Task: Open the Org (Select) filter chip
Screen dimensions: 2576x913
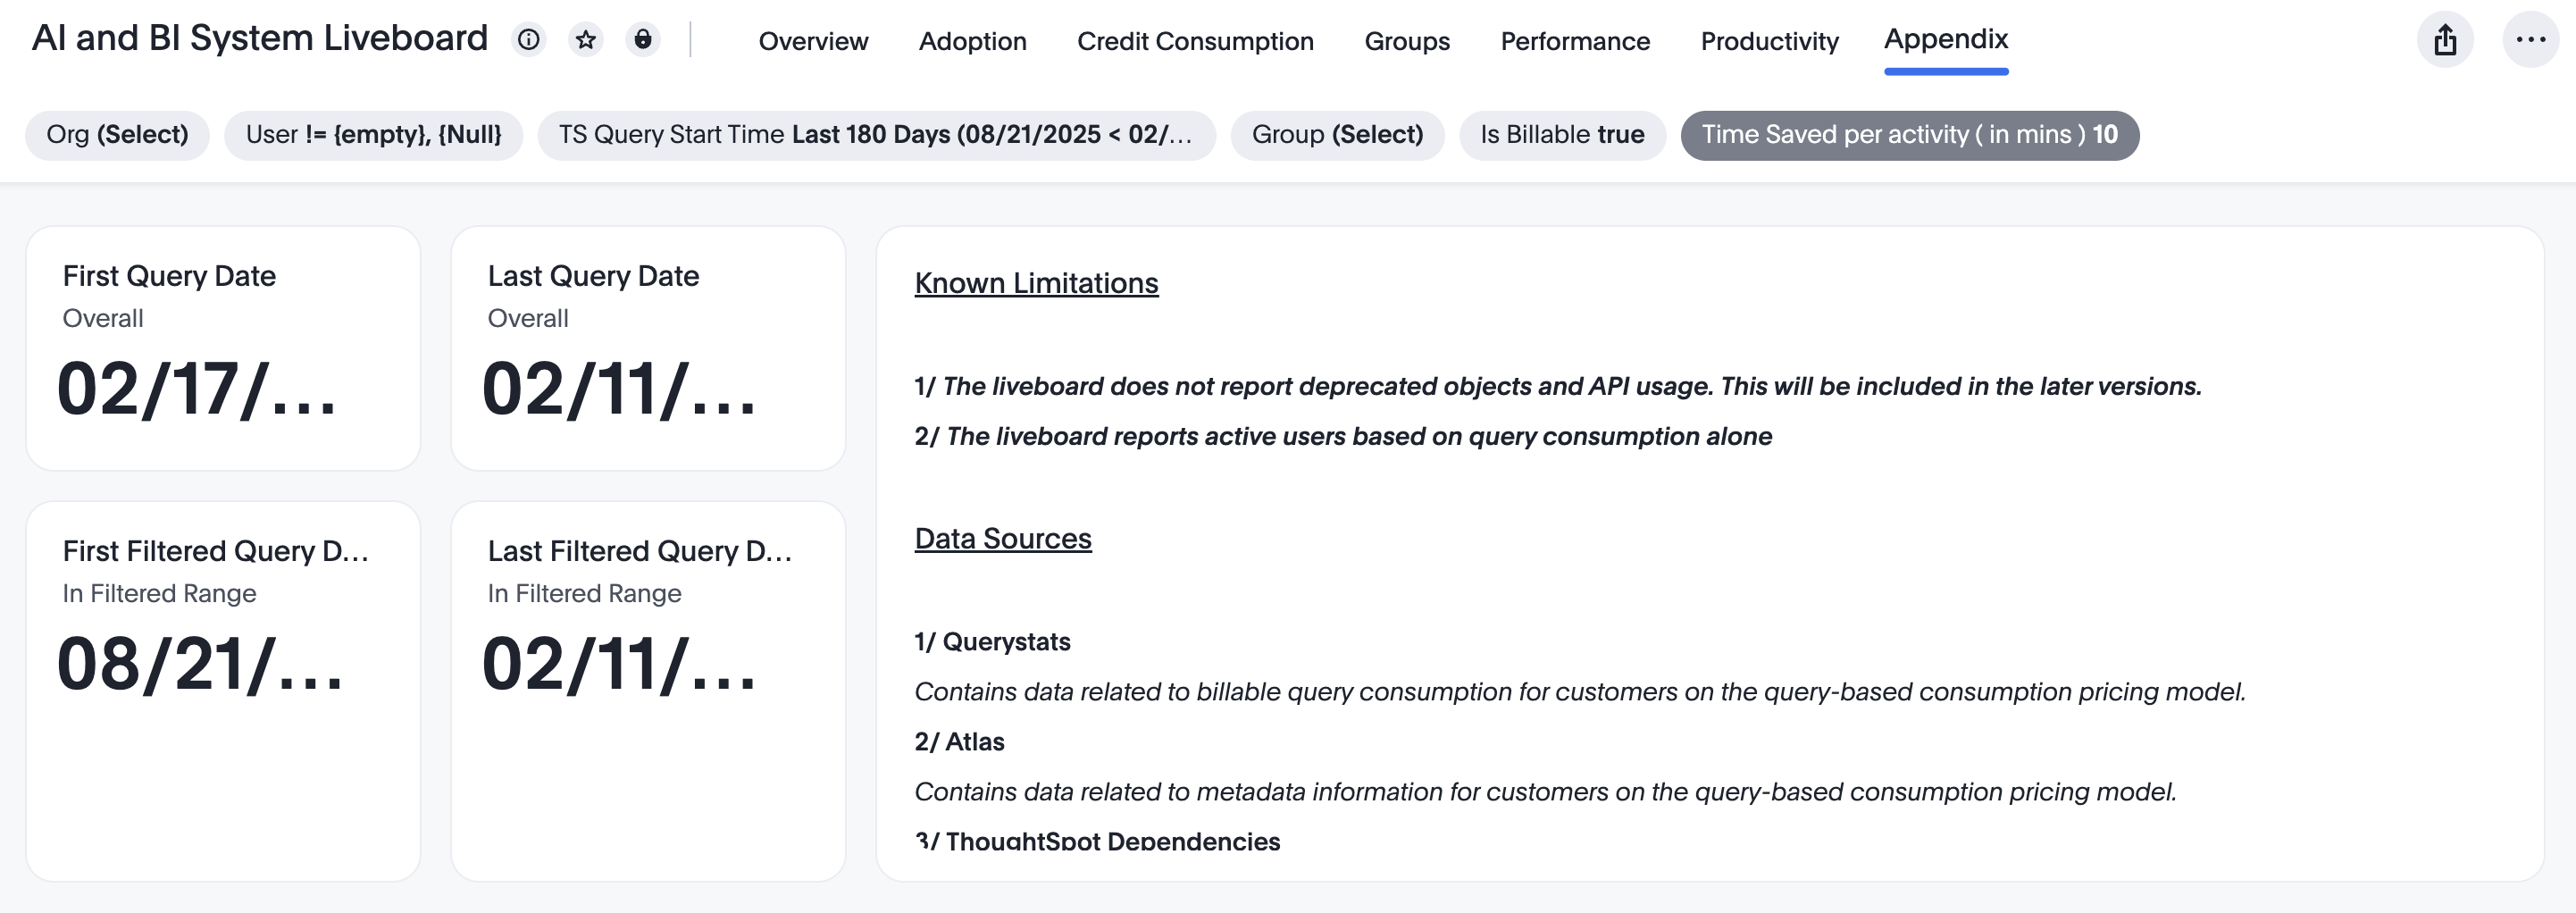Action: tap(117, 135)
